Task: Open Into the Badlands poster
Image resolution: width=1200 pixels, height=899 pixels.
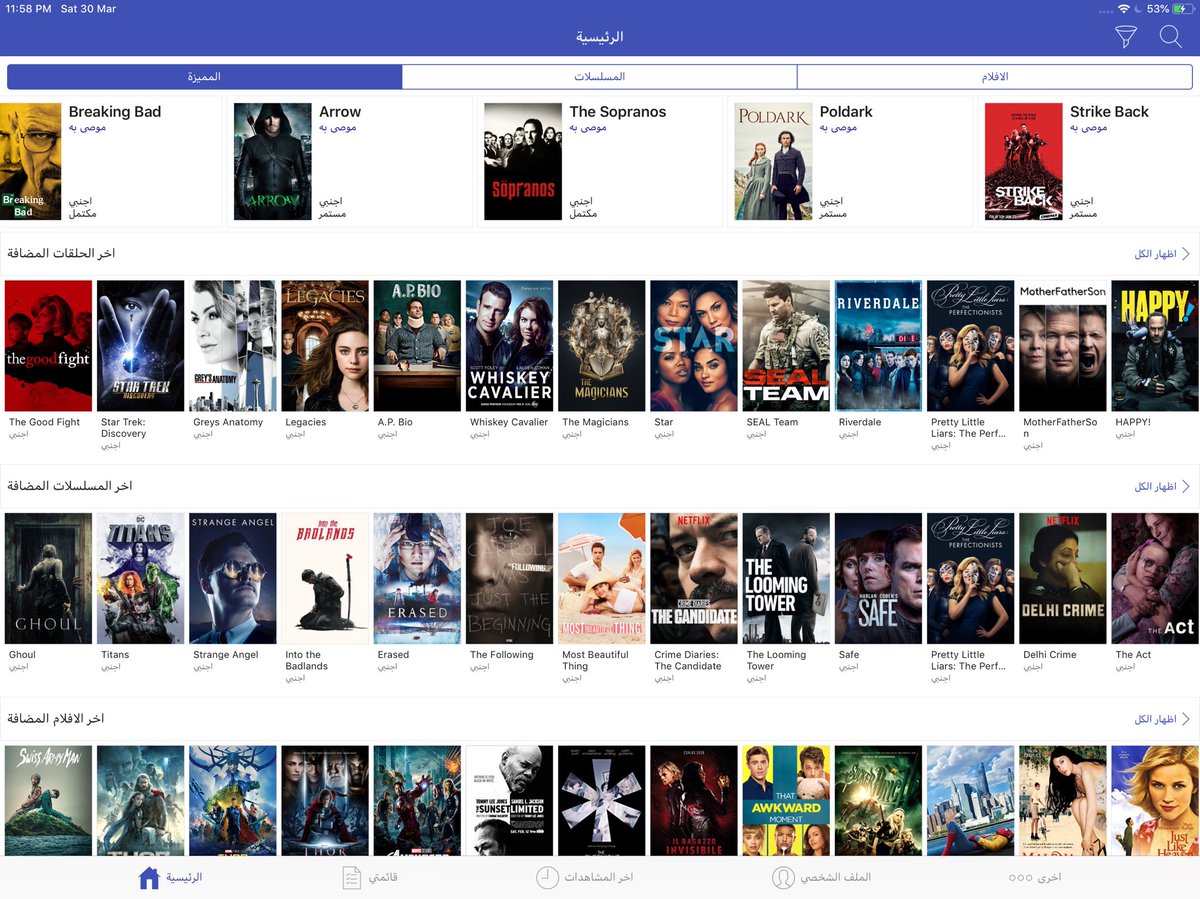Action: click(x=325, y=579)
